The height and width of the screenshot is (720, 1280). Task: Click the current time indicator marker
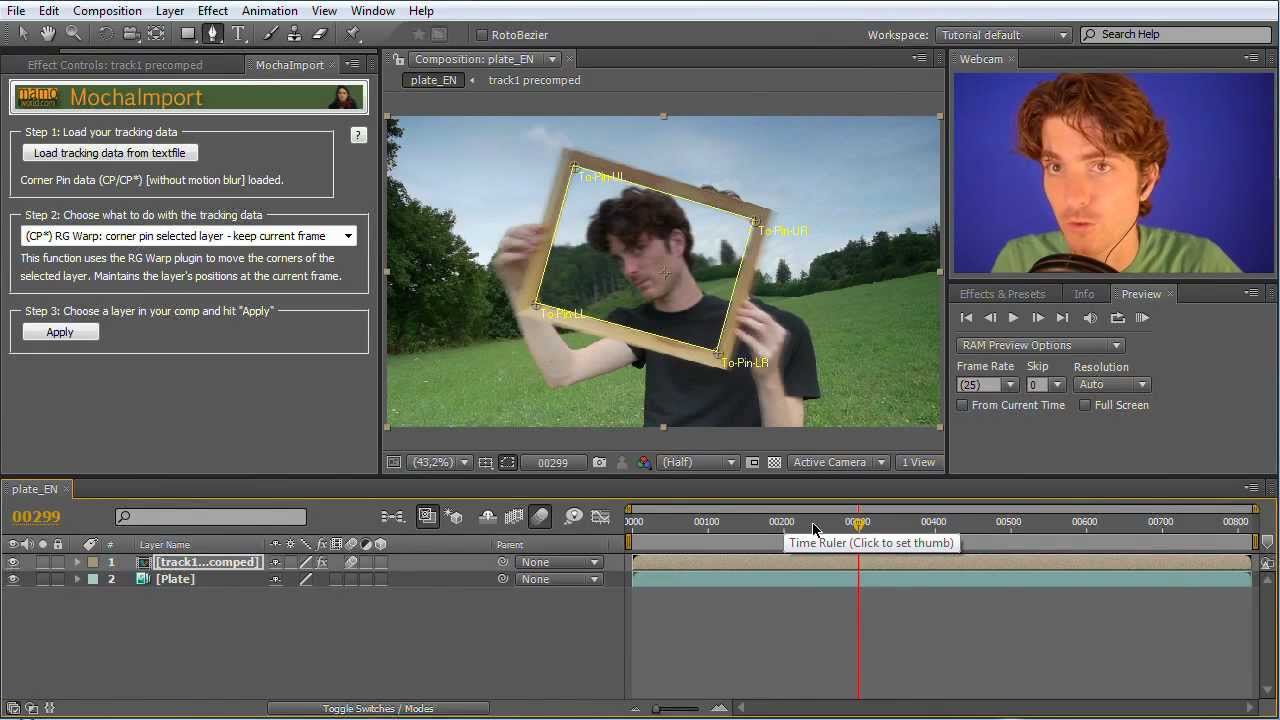pyautogui.click(x=858, y=524)
